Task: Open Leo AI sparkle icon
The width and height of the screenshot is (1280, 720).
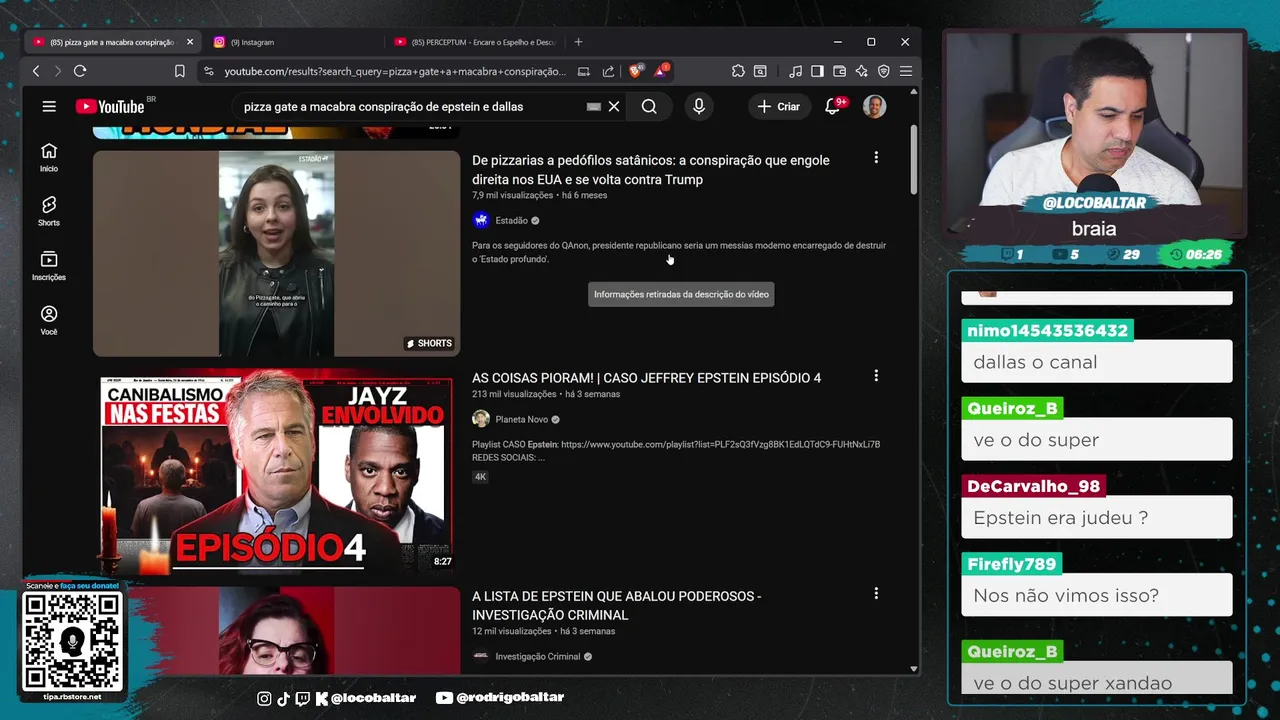Action: (861, 71)
